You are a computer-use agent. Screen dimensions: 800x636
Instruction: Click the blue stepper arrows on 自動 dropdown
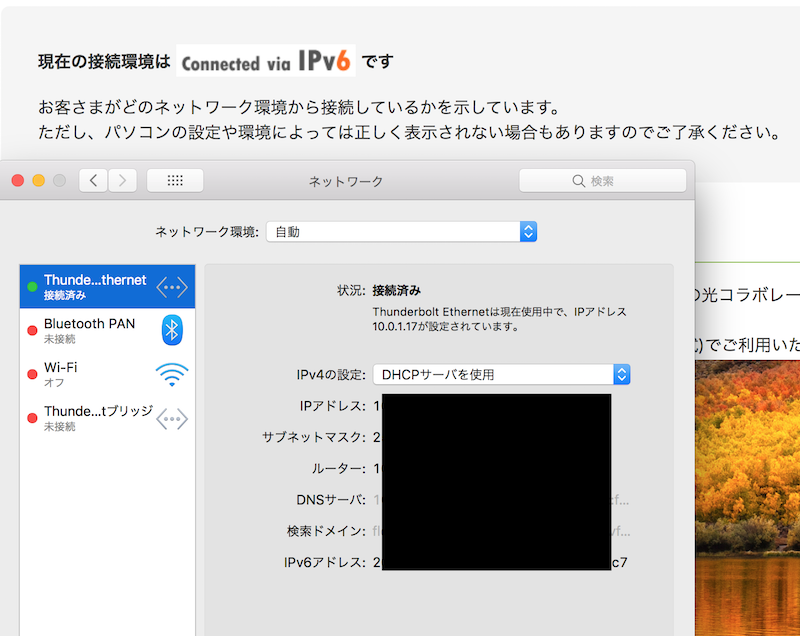[x=528, y=232]
